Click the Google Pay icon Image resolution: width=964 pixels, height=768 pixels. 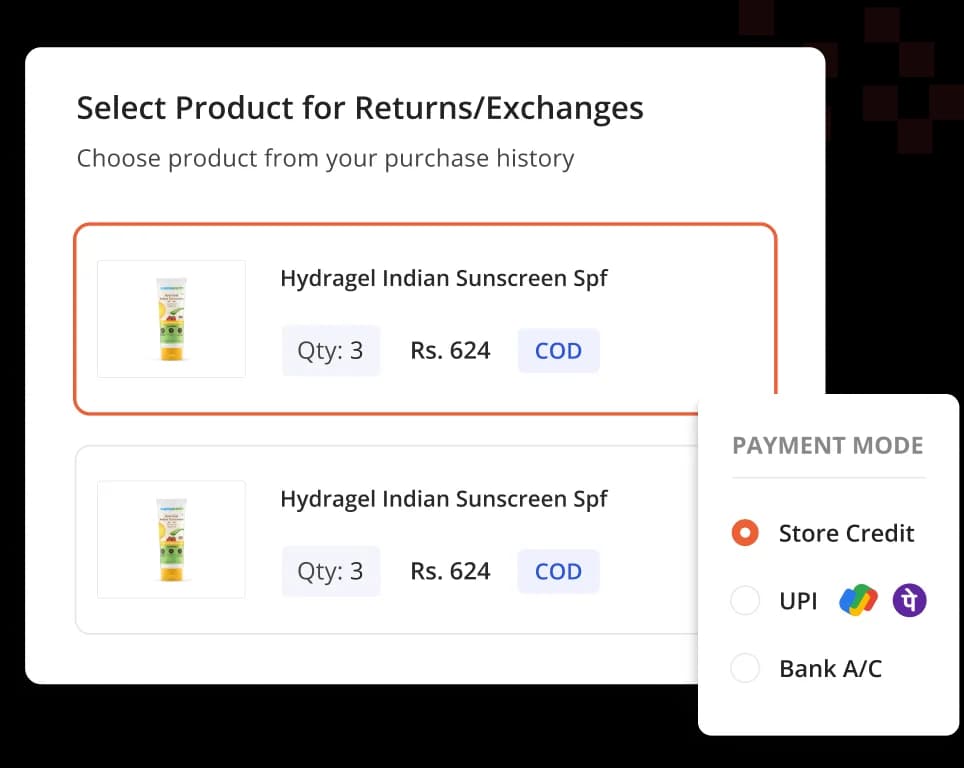point(858,600)
